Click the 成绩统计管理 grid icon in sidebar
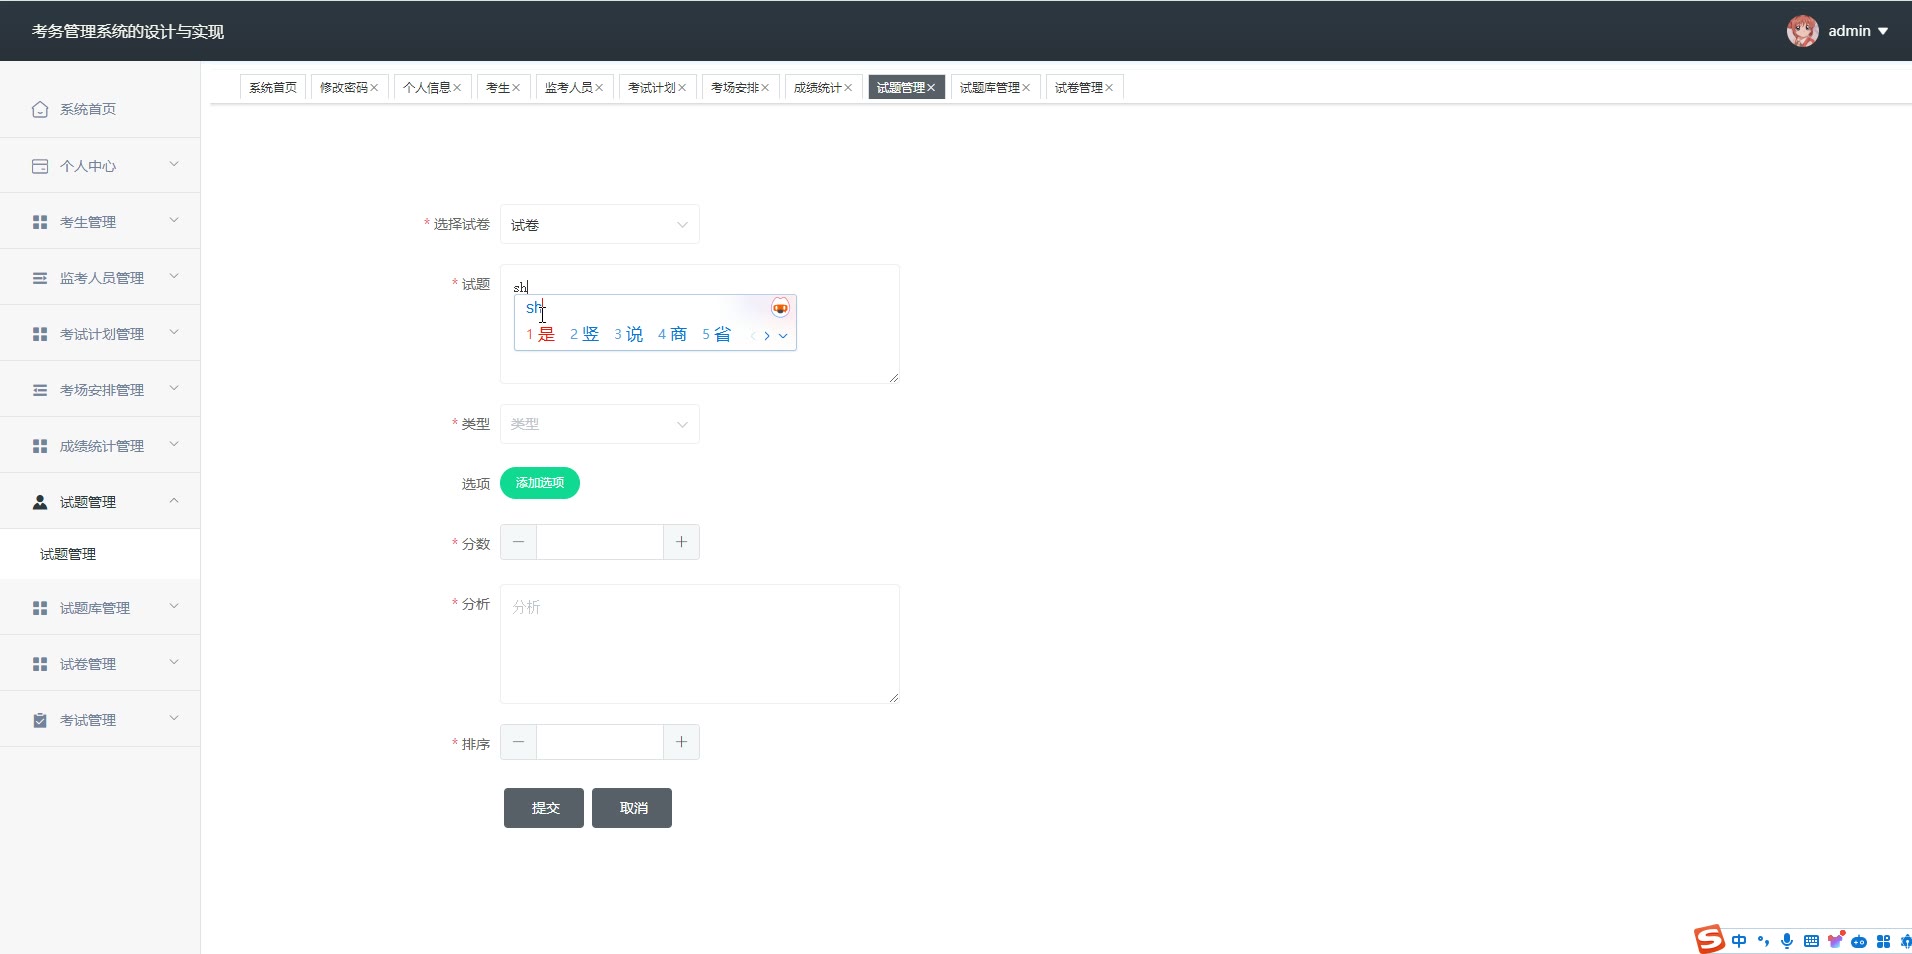The image size is (1912, 954). click(x=40, y=446)
